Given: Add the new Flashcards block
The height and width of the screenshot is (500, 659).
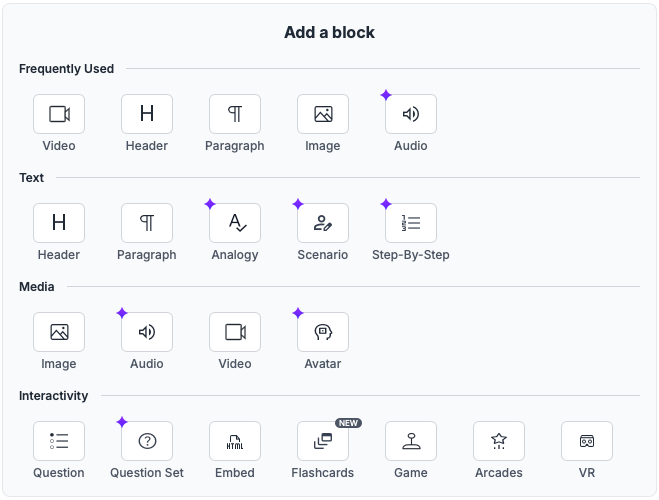Looking at the screenshot, I should tap(323, 441).
